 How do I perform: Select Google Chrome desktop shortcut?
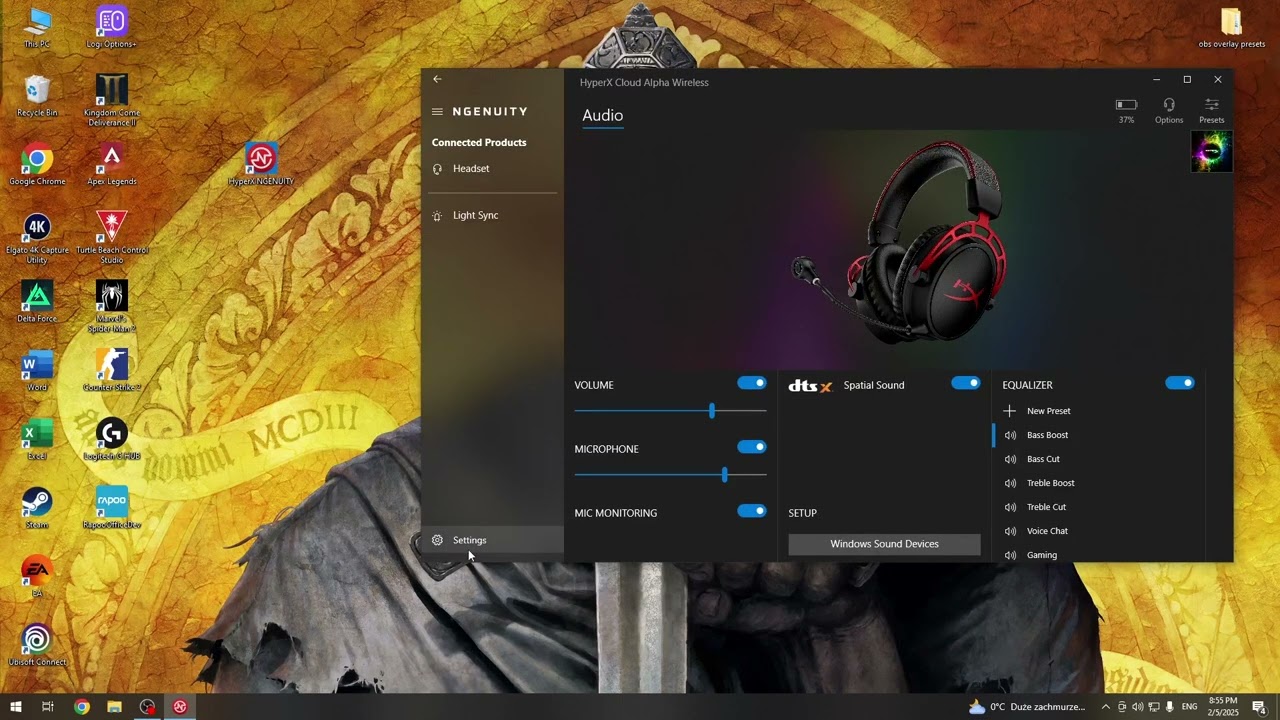coord(37,165)
